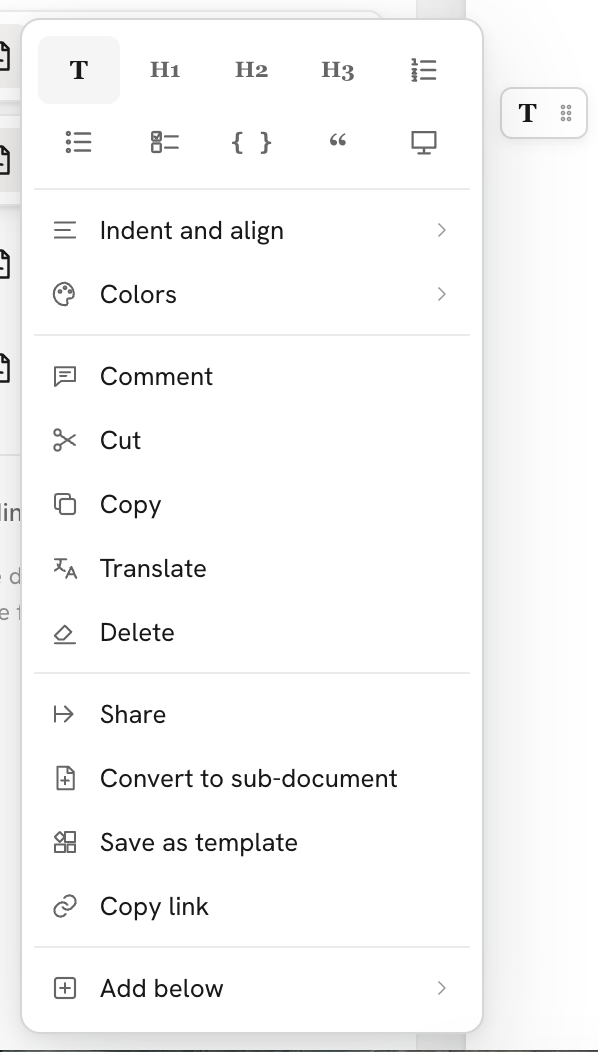Click the arrow icon beside Share
Screen dimensions: 598x1052
(x=64, y=715)
